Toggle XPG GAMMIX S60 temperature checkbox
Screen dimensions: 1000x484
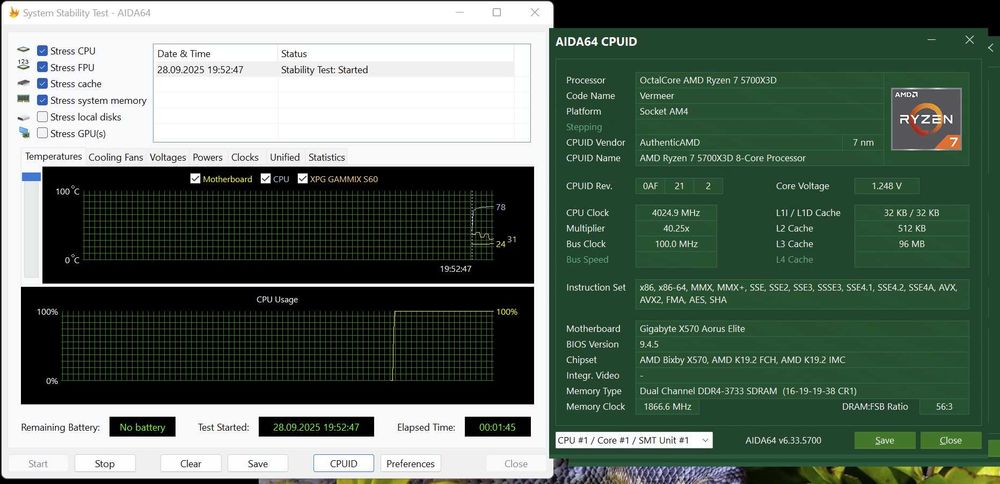[x=302, y=179]
